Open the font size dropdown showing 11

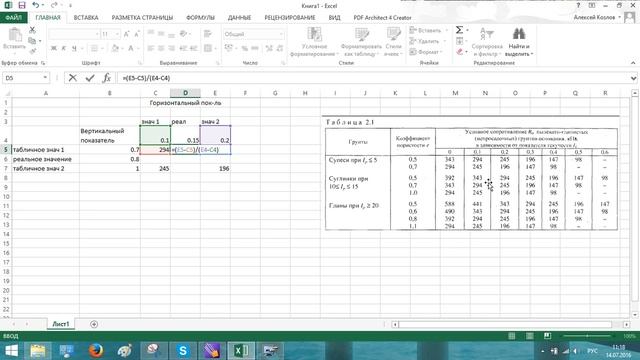point(117,34)
